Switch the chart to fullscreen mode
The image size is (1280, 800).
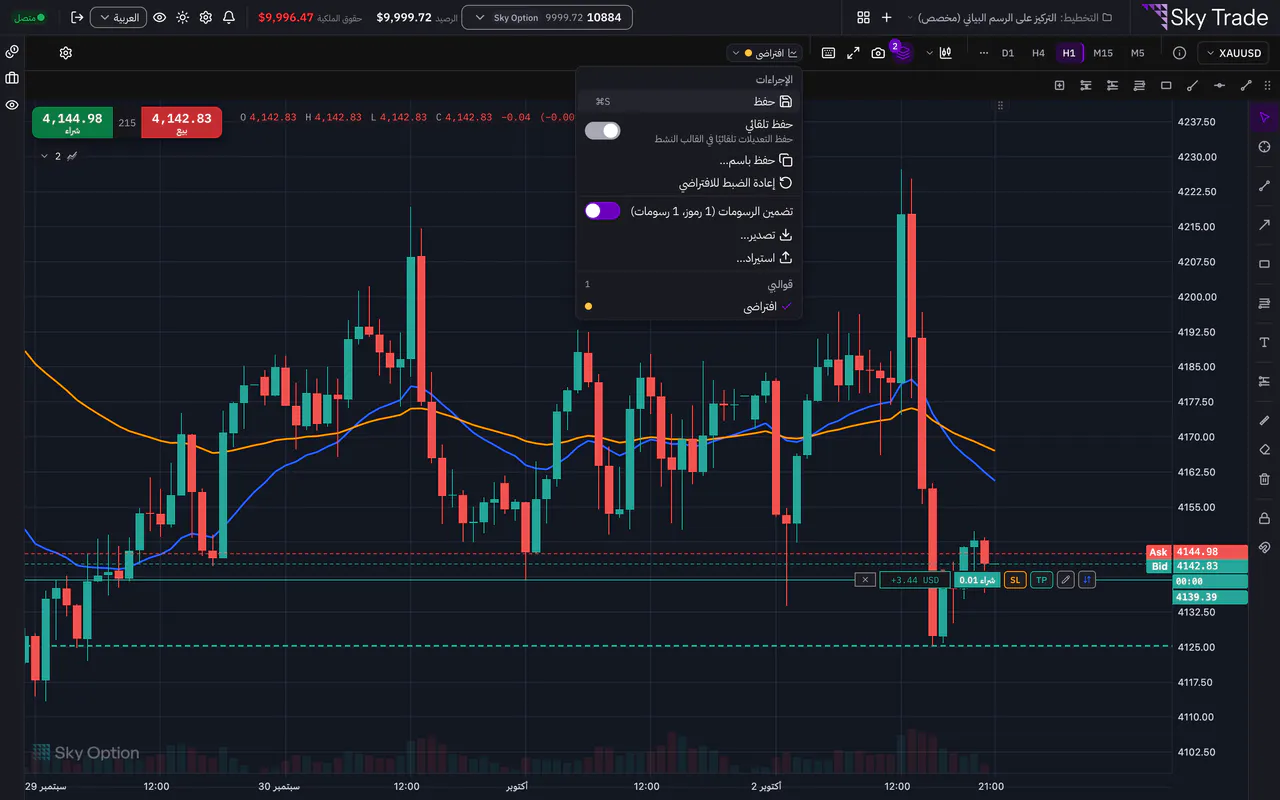pos(853,53)
